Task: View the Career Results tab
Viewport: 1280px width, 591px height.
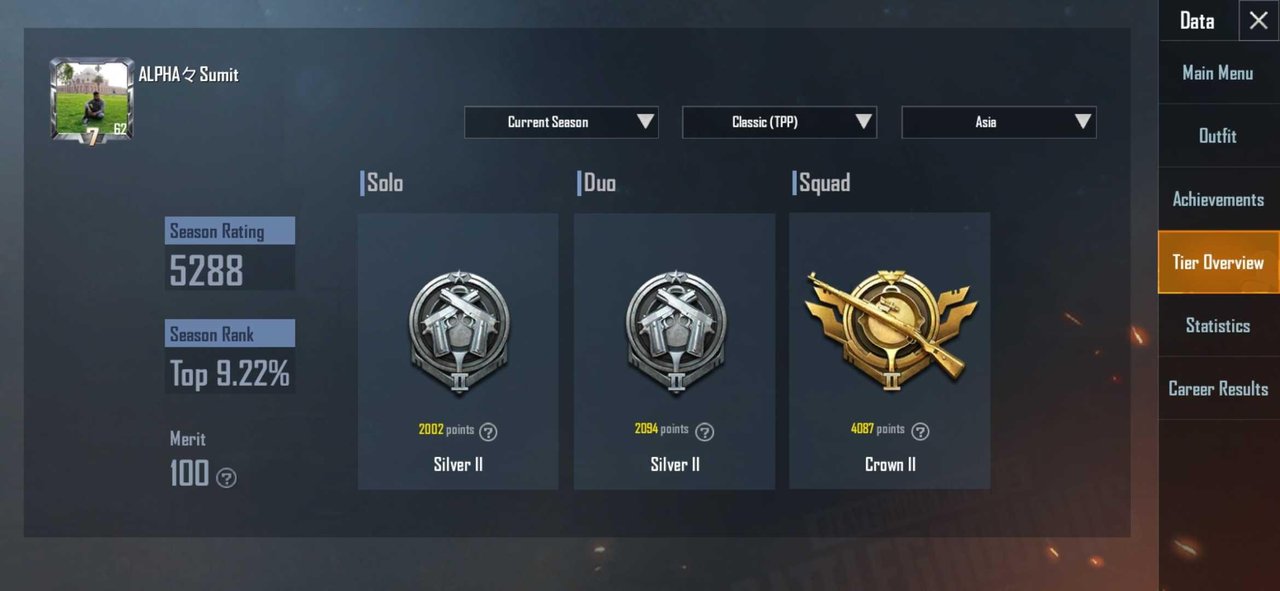Action: point(1218,388)
